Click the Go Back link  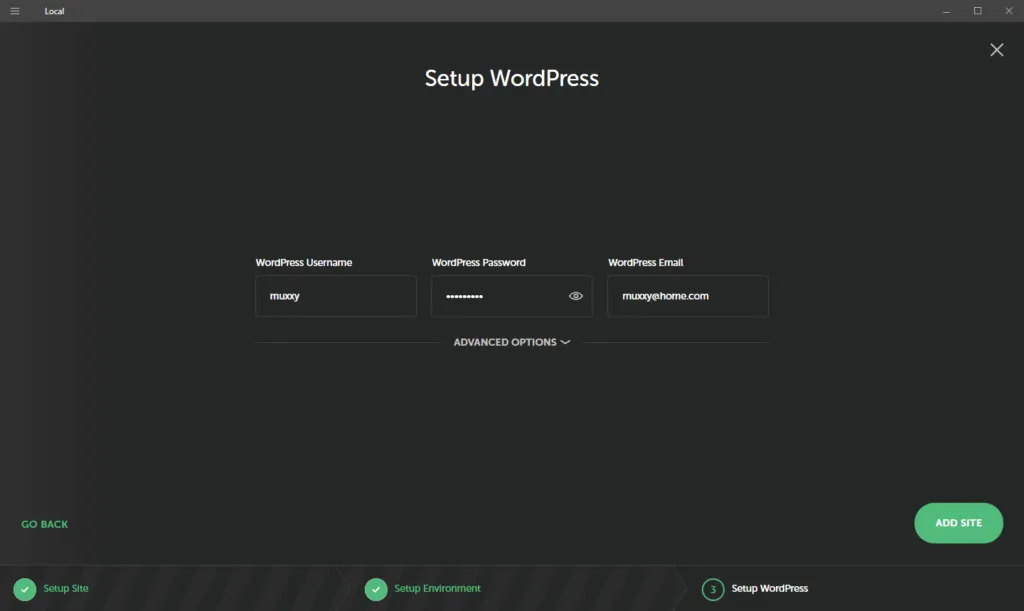(44, 524)
